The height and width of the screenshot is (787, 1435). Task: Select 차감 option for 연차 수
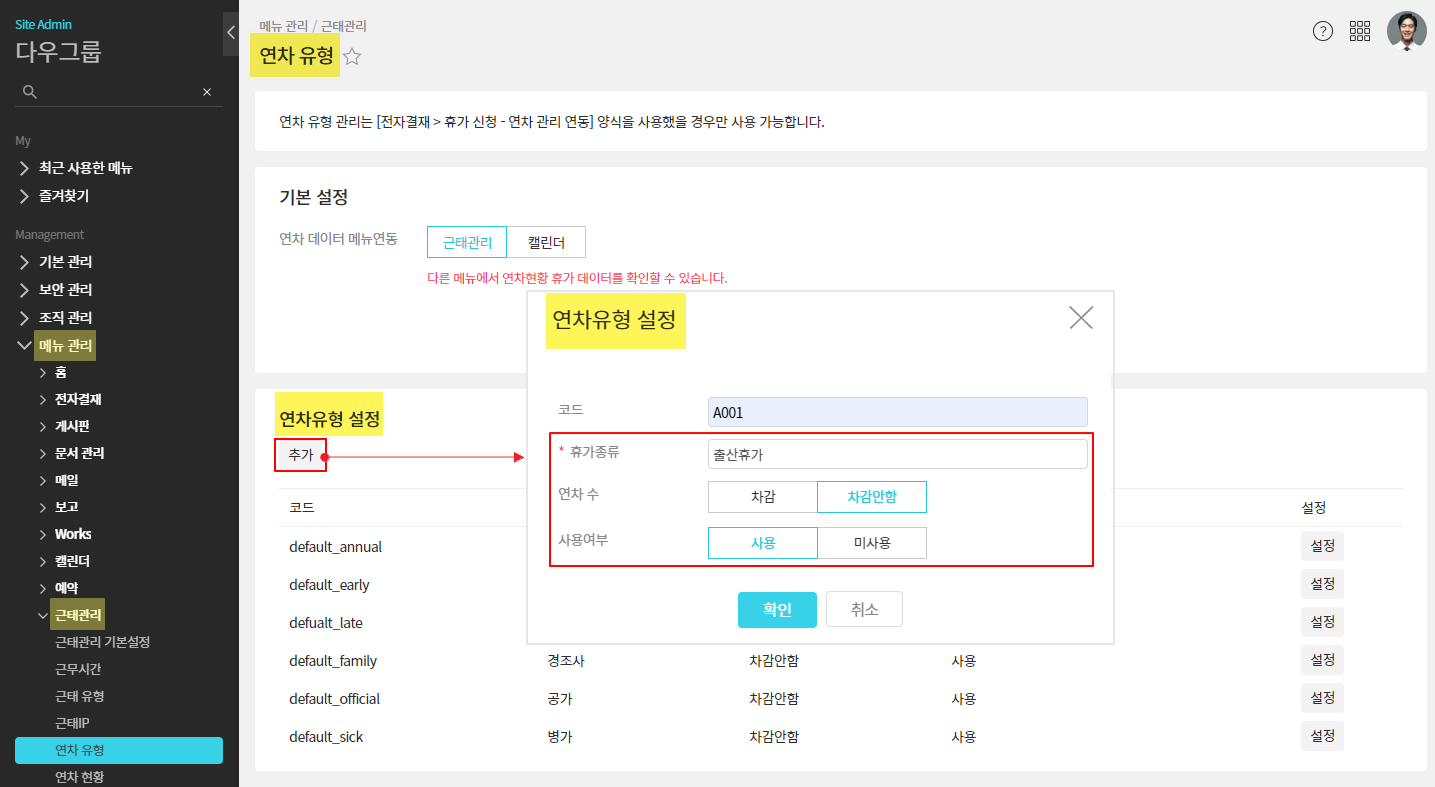763,497
